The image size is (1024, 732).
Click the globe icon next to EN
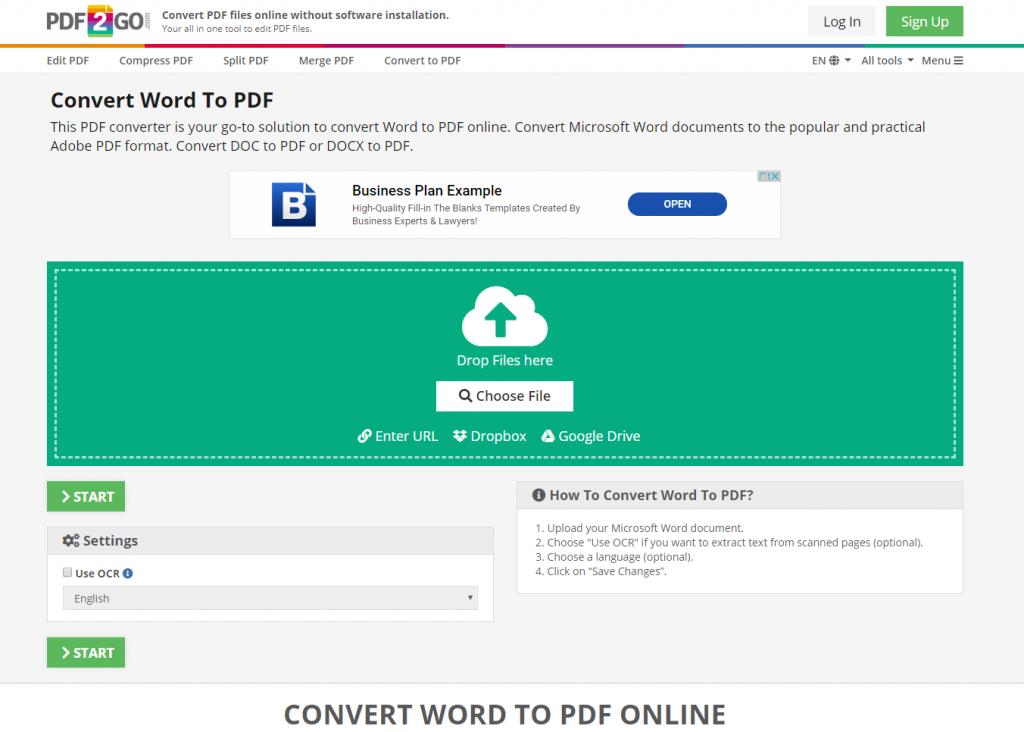tap(833, 60)
